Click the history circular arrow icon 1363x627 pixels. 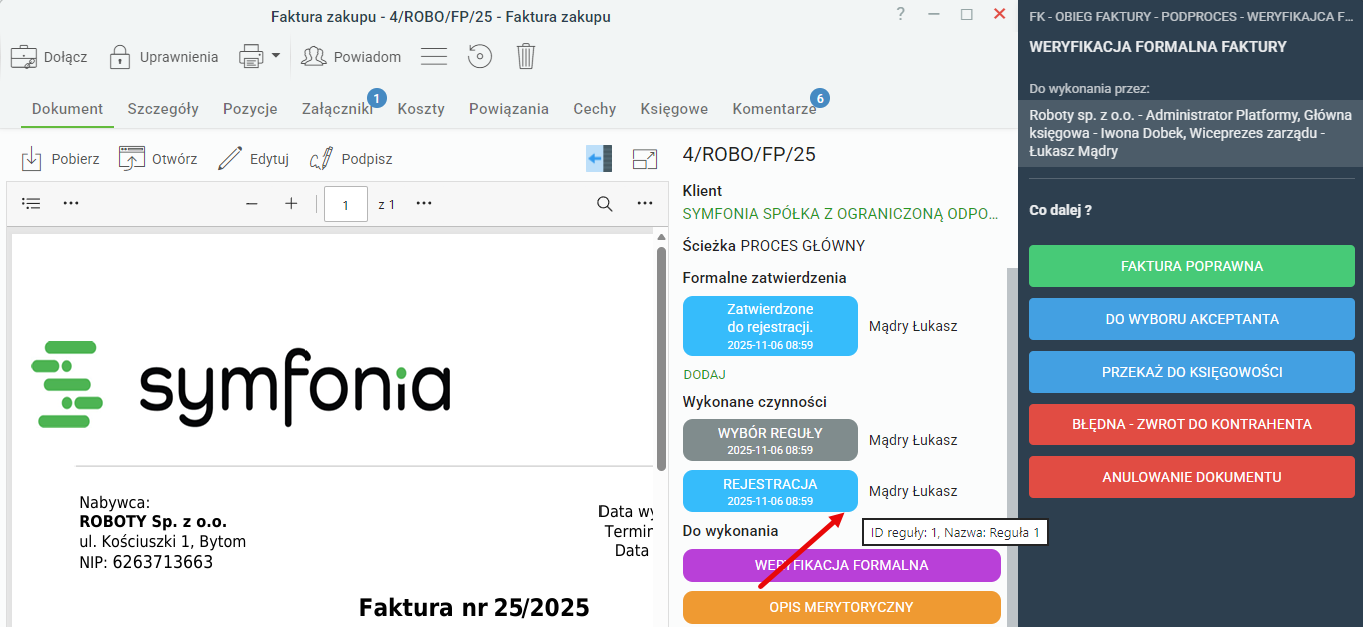coord(480,57)
